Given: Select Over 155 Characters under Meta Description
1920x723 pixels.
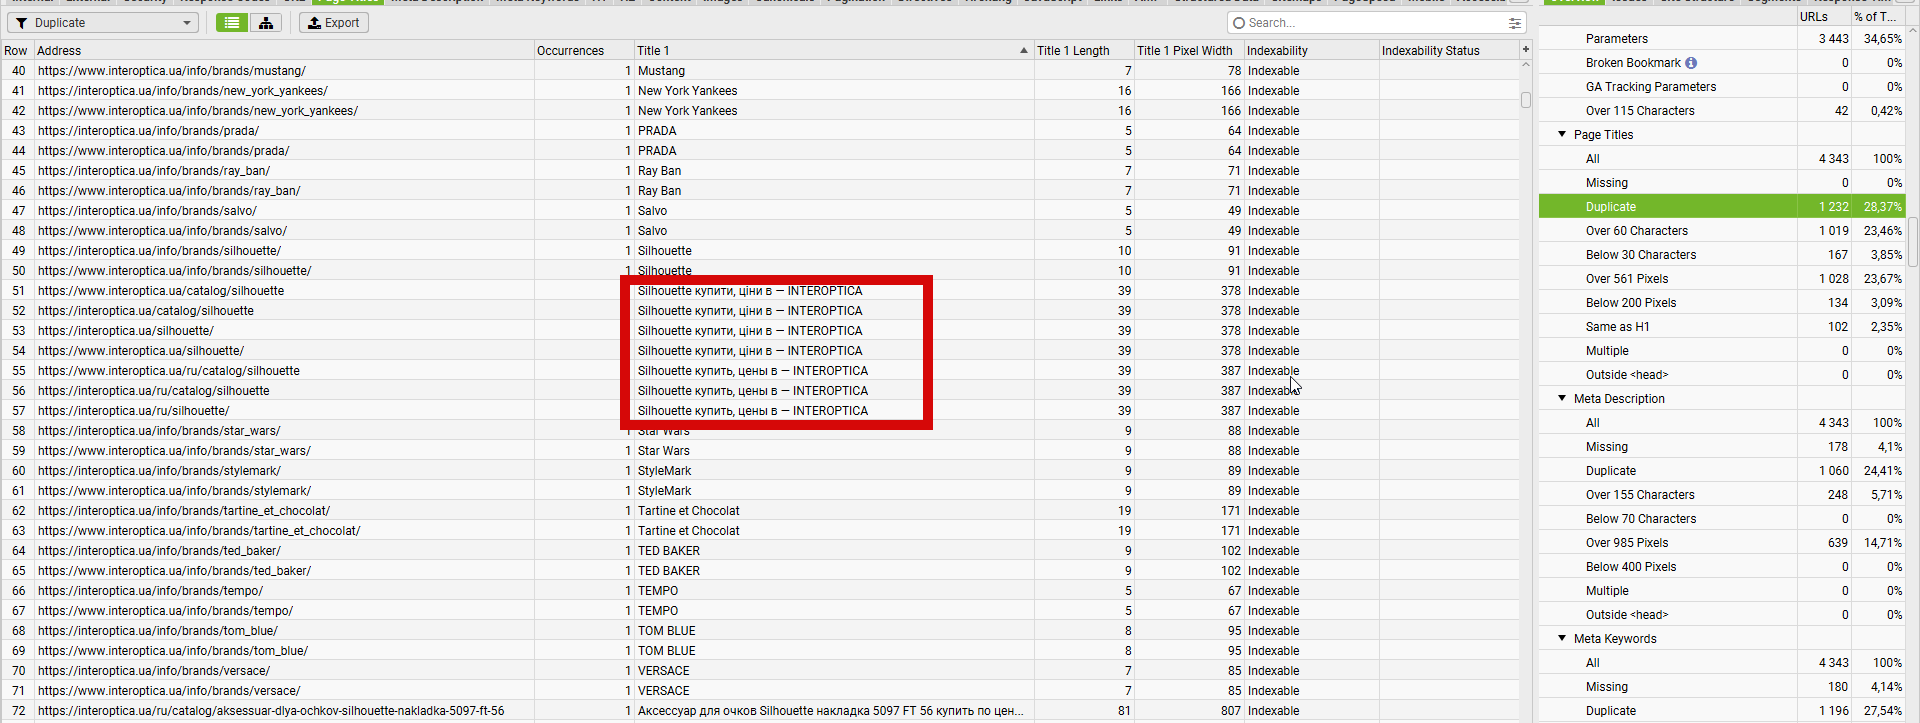Looking at the screenshot, I should point(1721,495).
